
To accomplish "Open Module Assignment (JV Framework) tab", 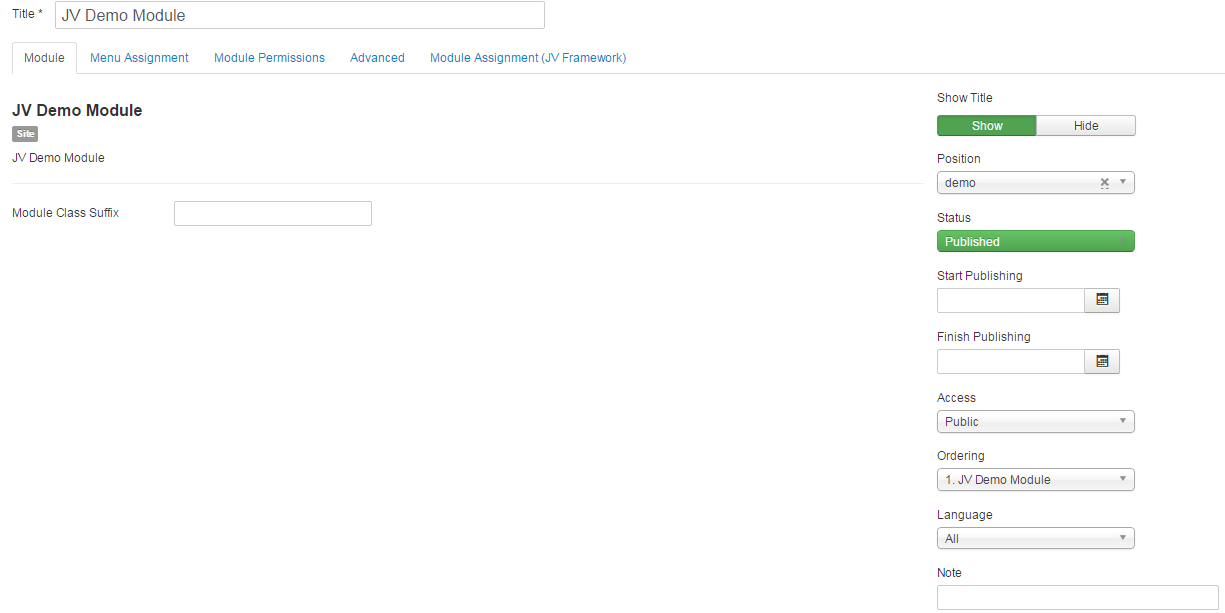I will [x=528, y=58].
